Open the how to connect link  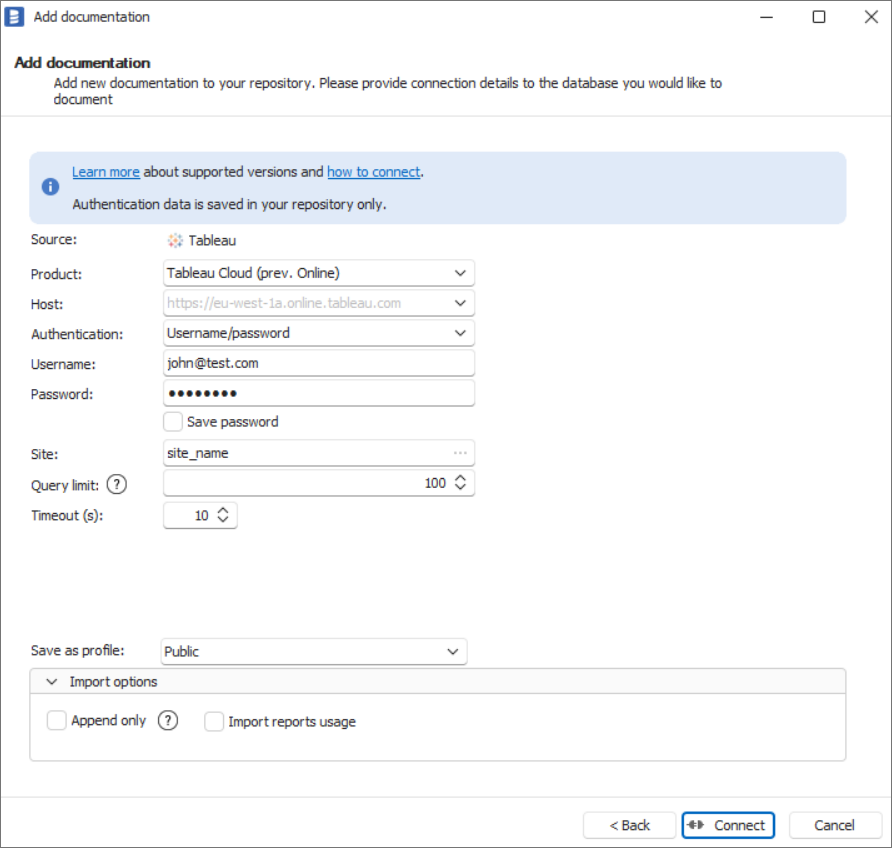[x=374, y=172]
